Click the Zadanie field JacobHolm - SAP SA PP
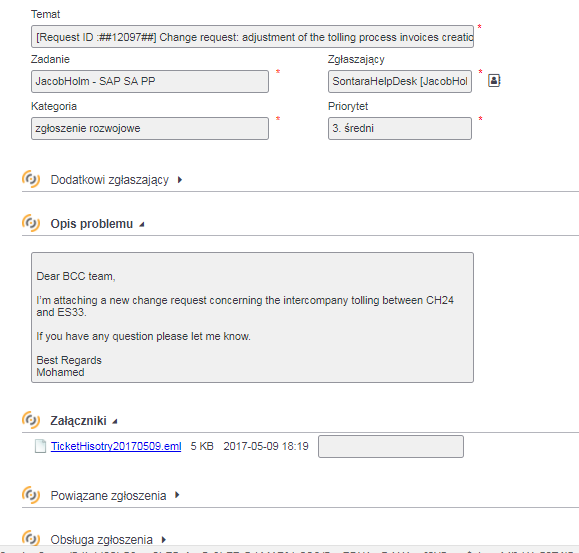The height and width of the screenshot is (553, 579). click(x=150, y=81)
